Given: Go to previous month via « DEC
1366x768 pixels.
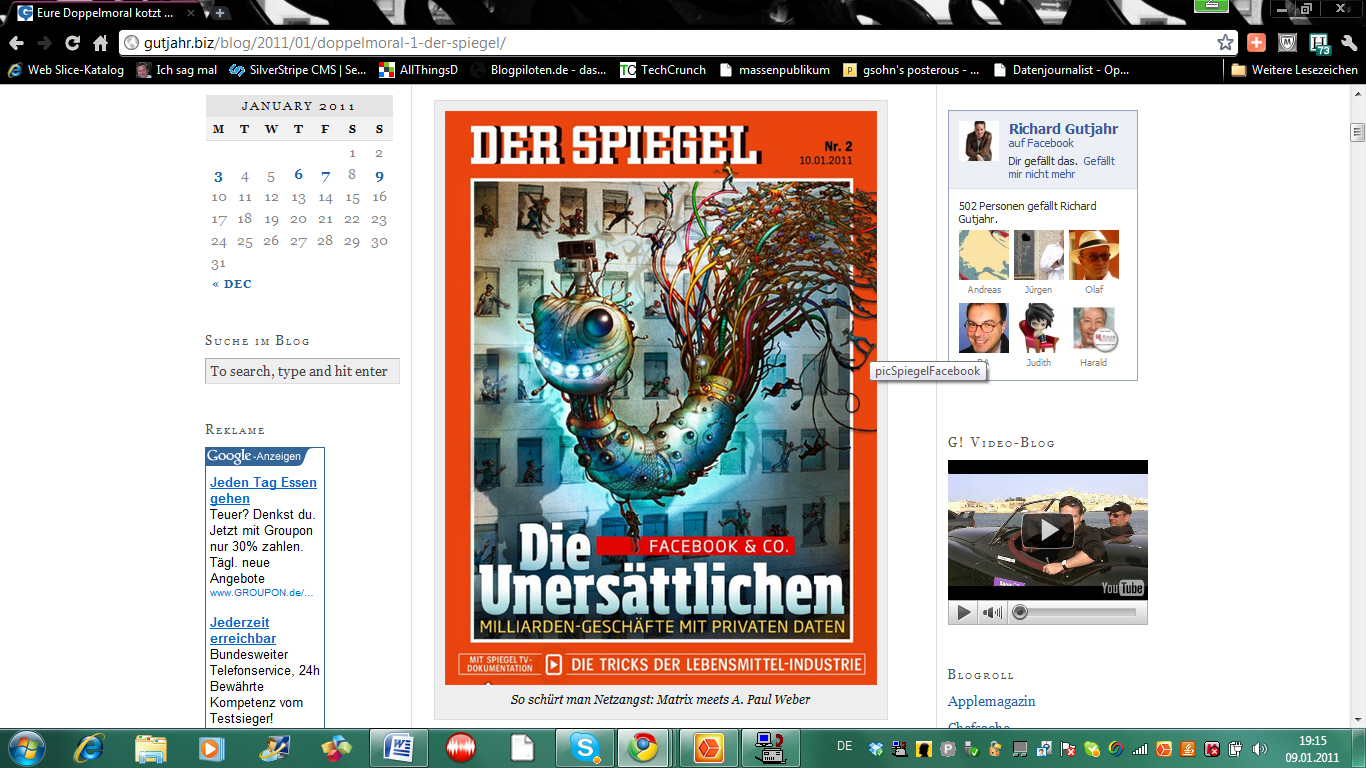Looking at the screenshot, I should click(x=232, y=284).
